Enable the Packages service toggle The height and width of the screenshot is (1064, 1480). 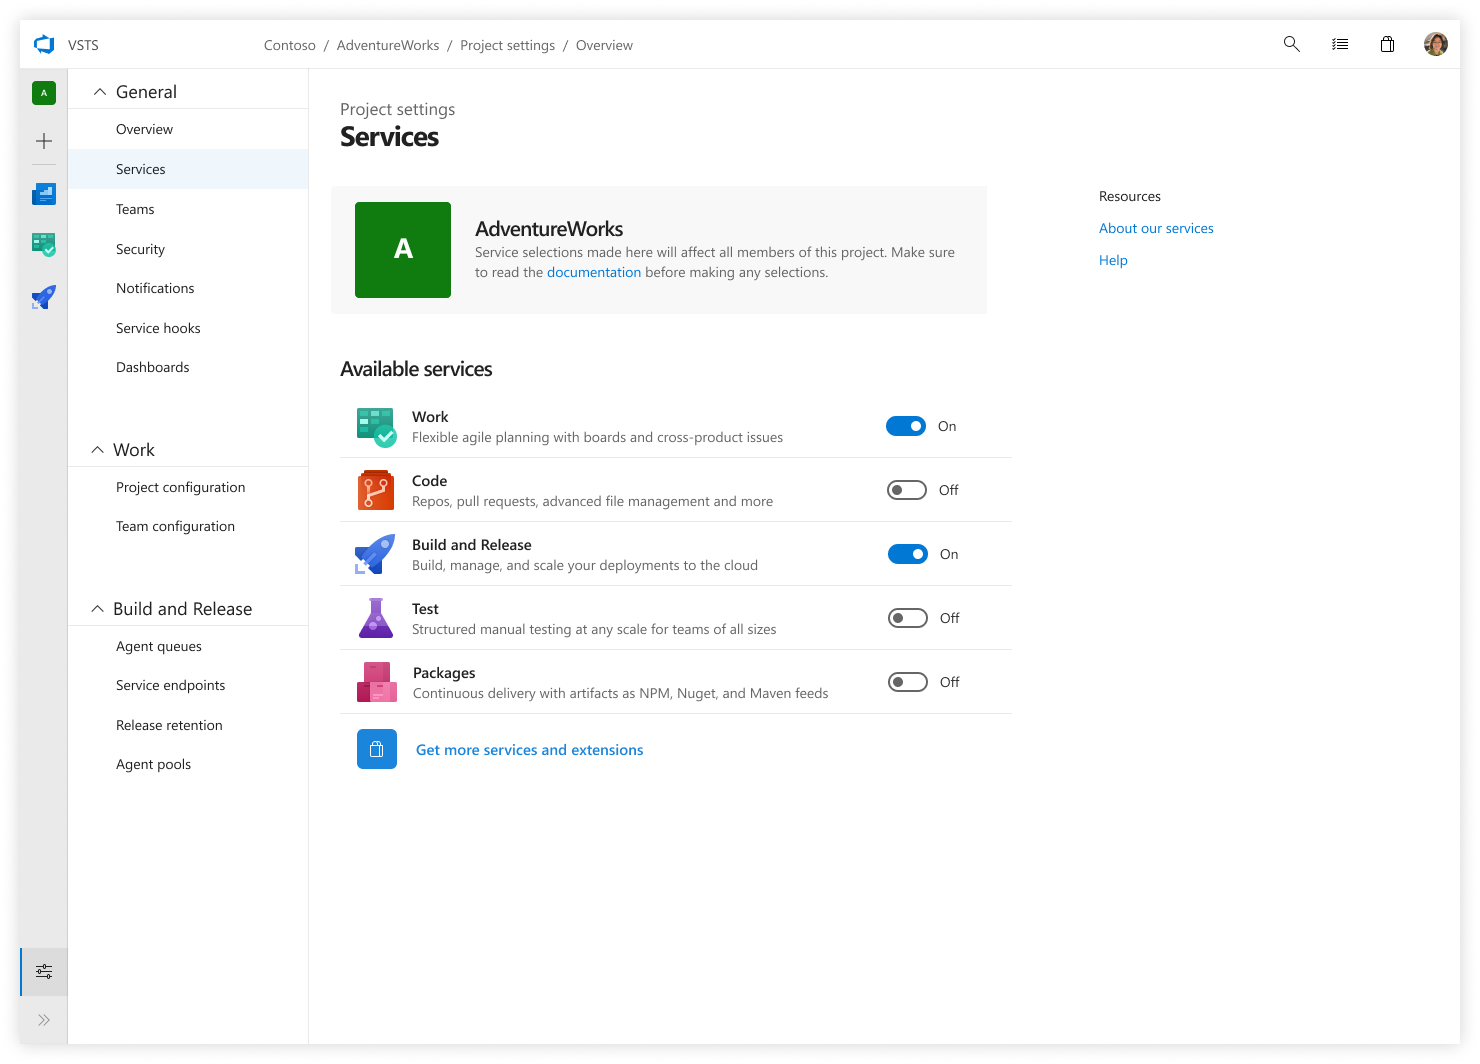[x=908, y=682]
